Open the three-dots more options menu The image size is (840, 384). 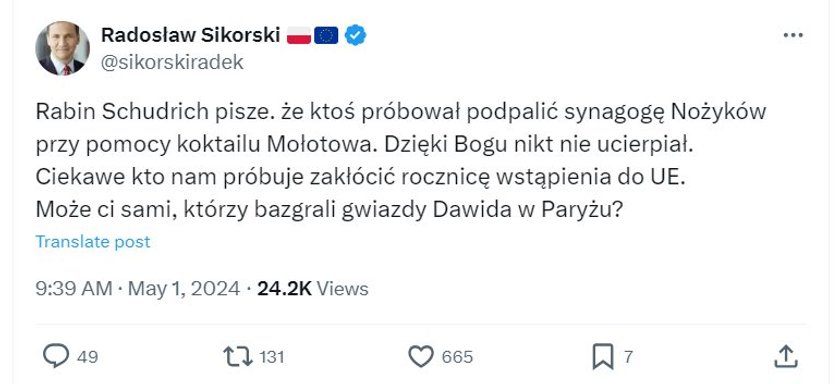[793, 35]
